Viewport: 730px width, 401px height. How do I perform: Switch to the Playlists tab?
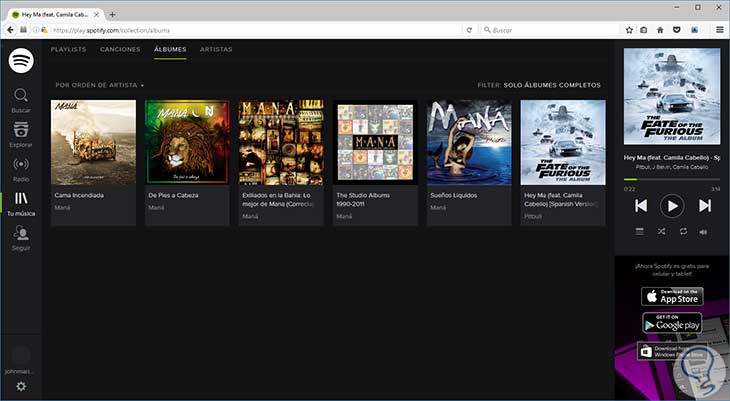click(x=68, y=49)
